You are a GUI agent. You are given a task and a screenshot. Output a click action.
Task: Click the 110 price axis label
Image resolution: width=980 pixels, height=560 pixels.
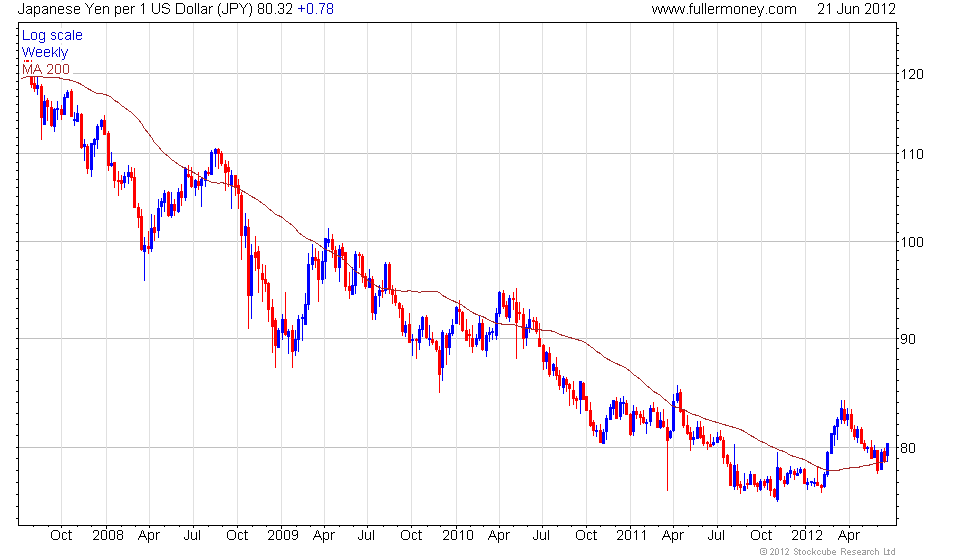[912, 154]
